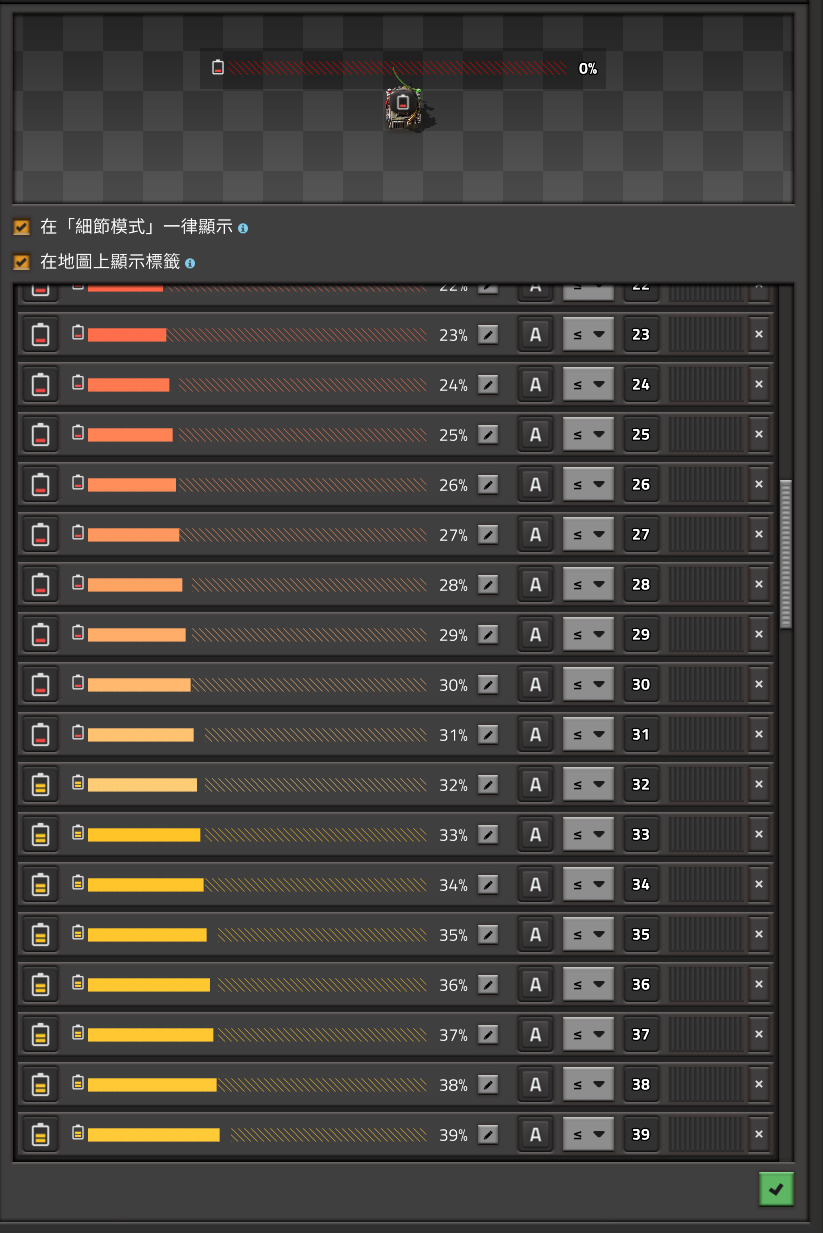This screenshot has width=823, height=1233.
Task: Click the list's vertical scrollbar handle
Action: click(x=786, y=553)
